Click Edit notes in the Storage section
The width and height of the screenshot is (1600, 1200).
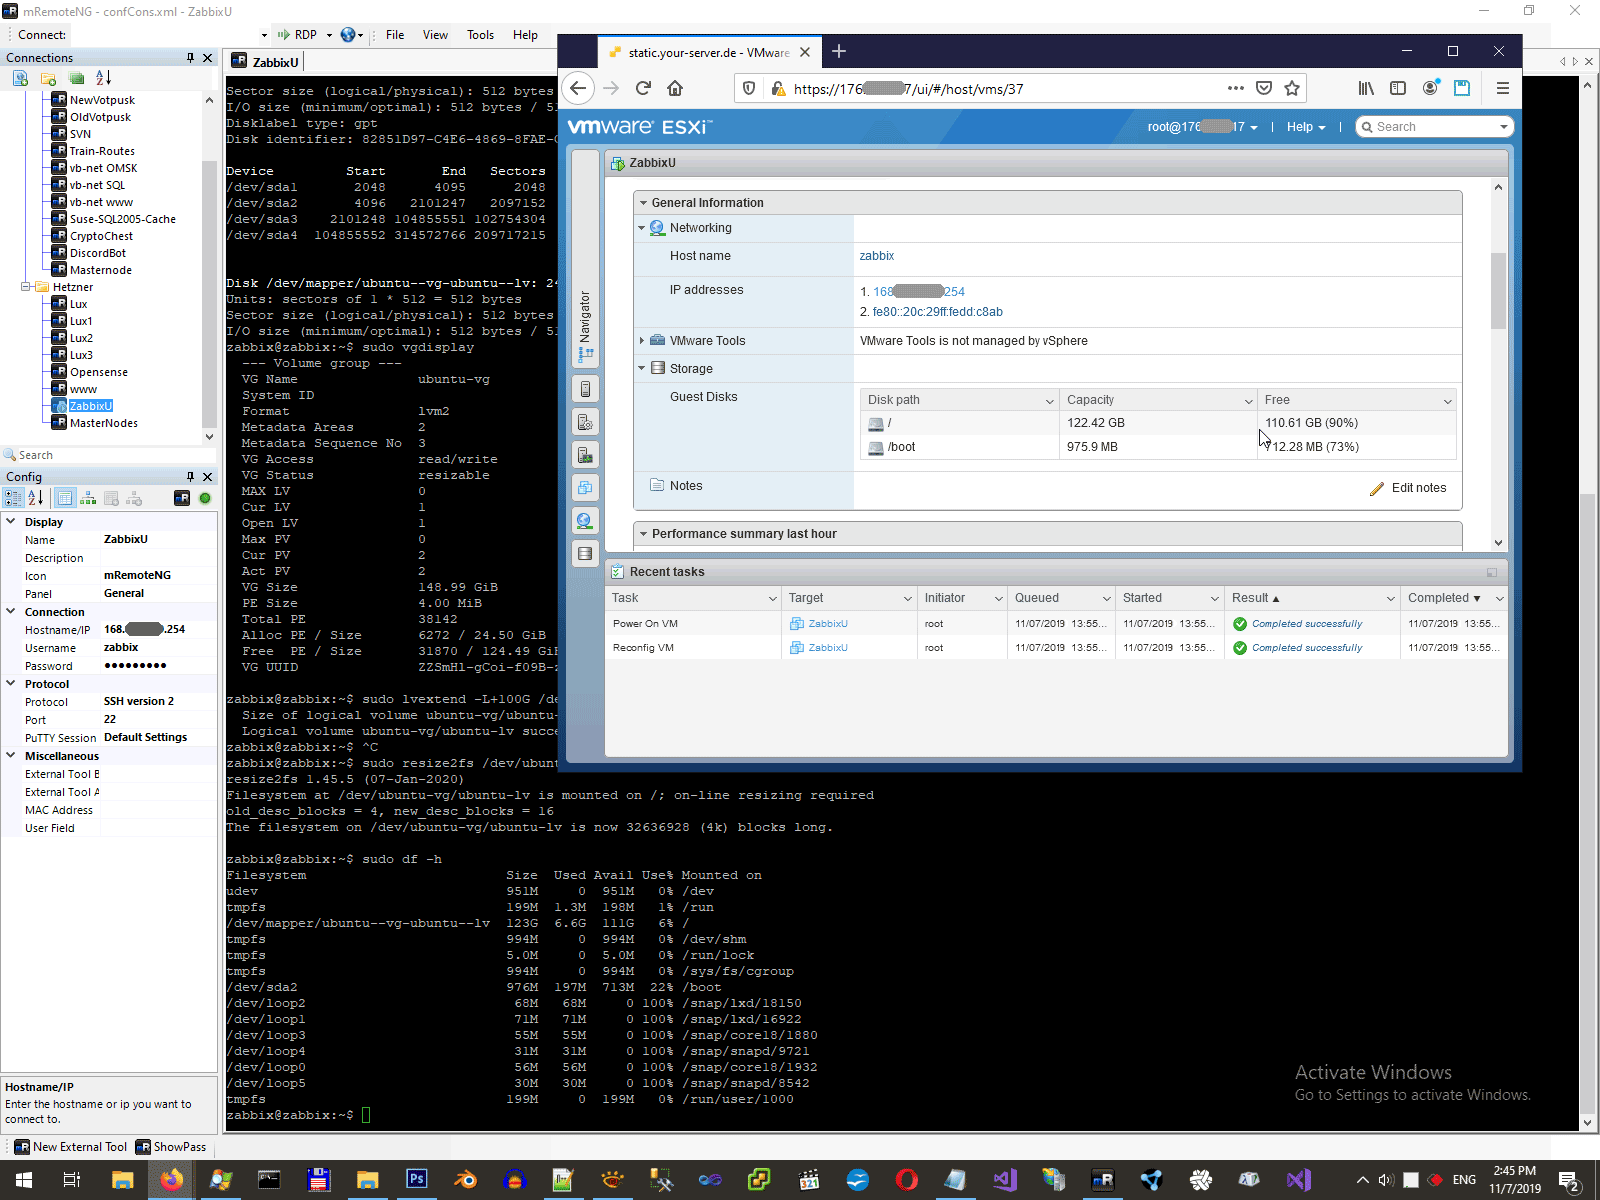pos(1418,488)
